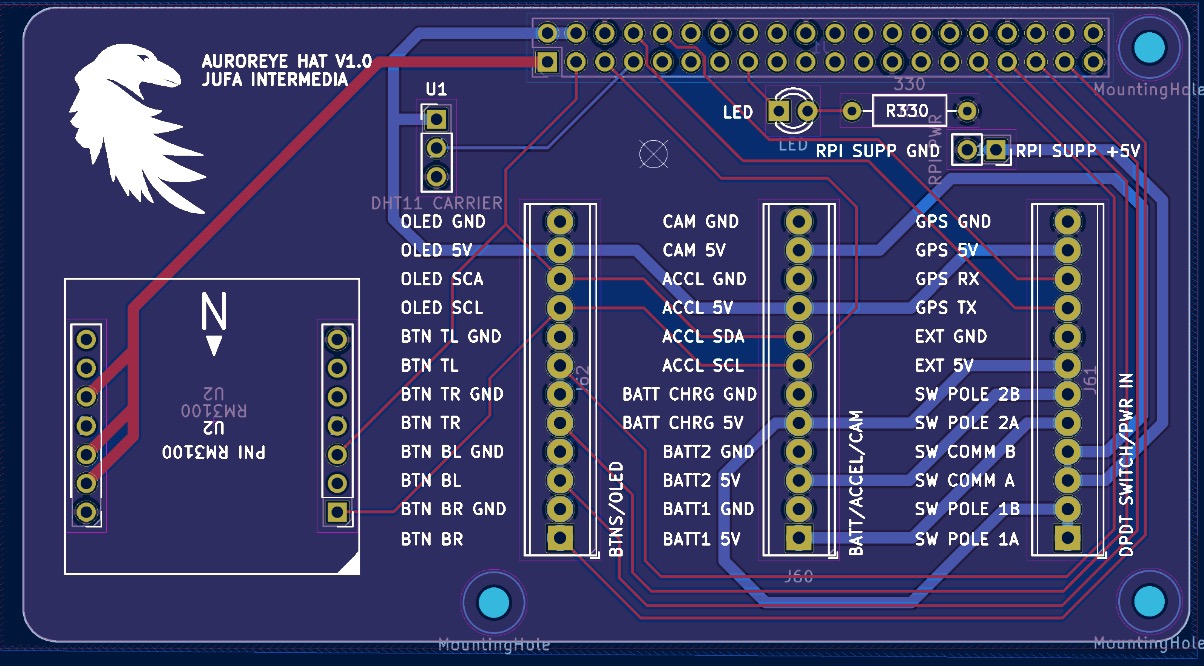Click the BTN BR square pad
Viewport: 1204px width, 666px height.
561,538
